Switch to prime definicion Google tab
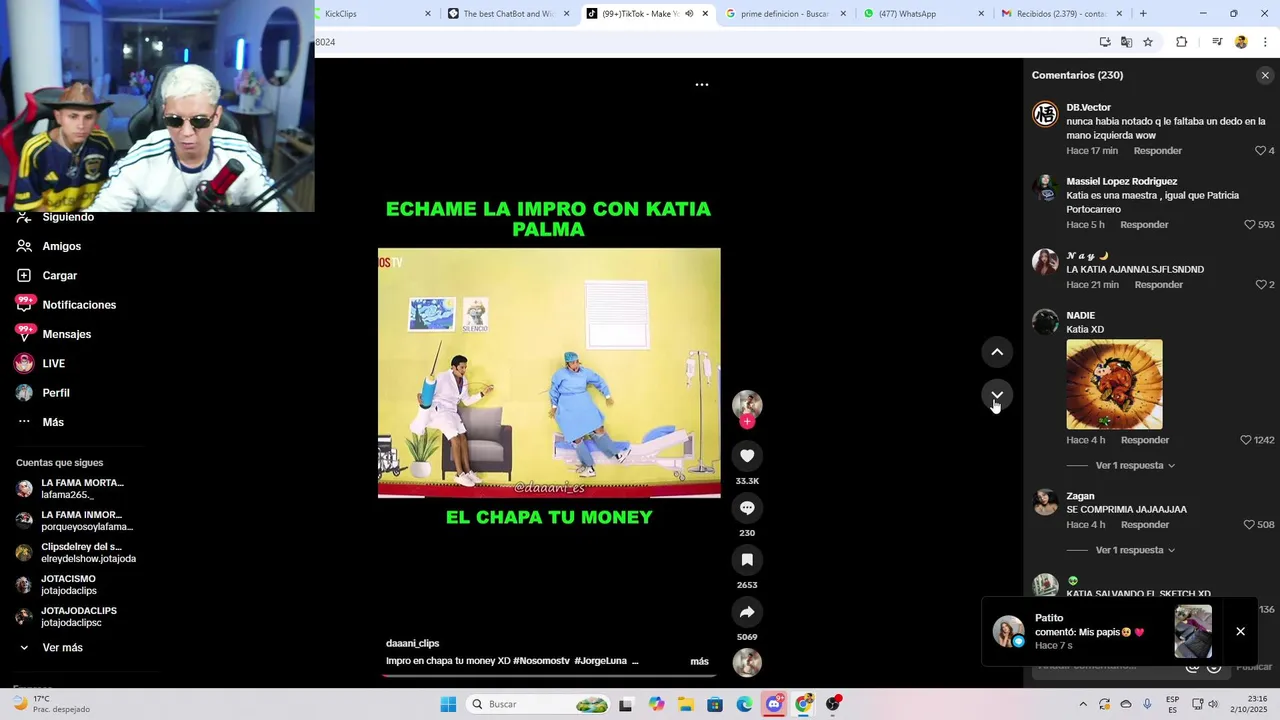 (x=780, y=14)
